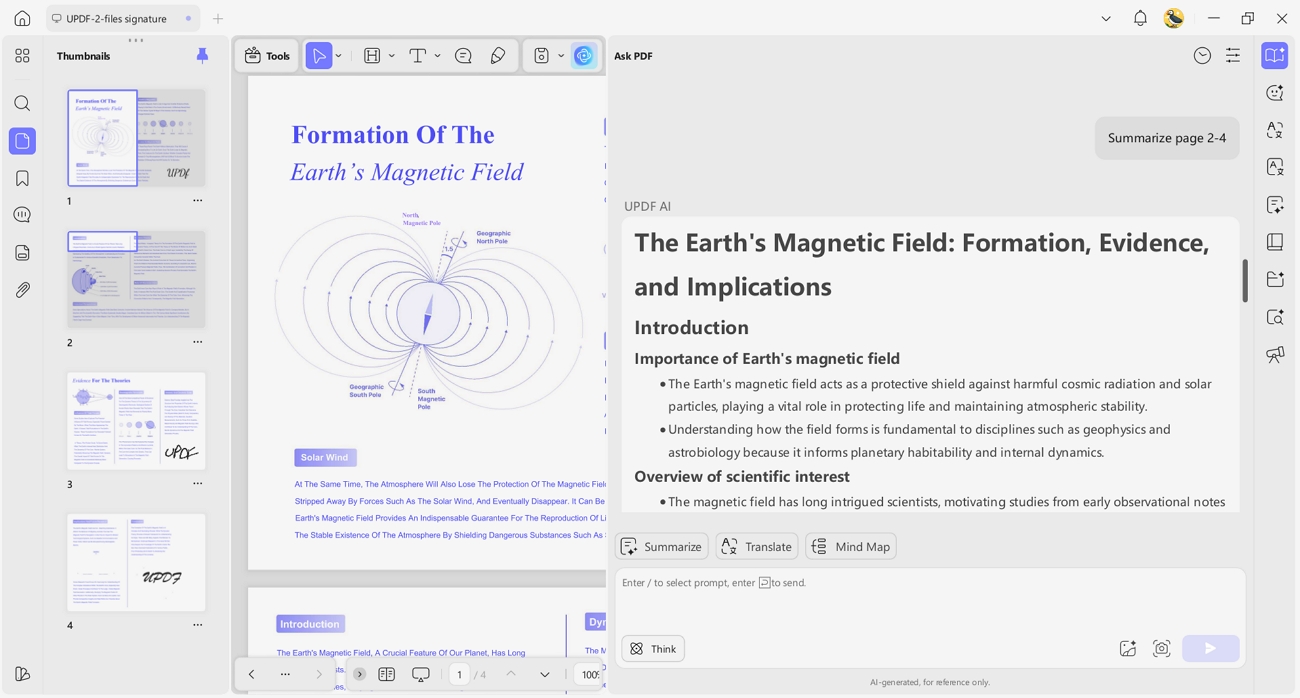Image resolution: width=1300 pixels, height=698 pixels.
Task: Toggle the Think mode button
Action: click(653, 649)
